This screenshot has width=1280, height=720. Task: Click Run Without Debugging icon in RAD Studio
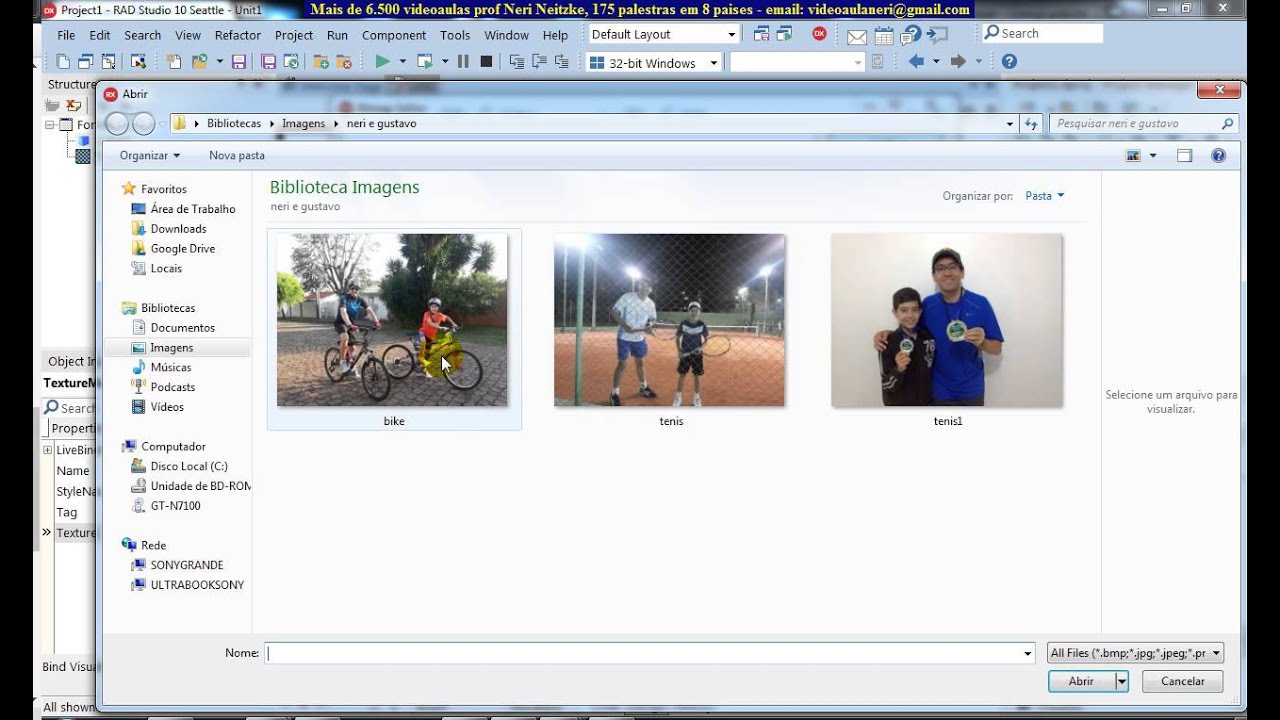pos(425,62)
